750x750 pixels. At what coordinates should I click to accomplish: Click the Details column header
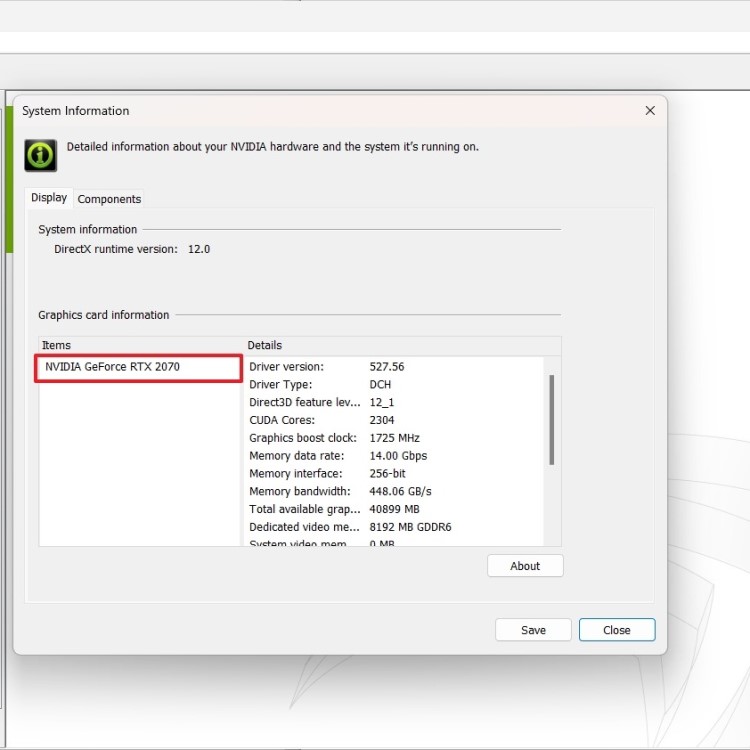[x=400, y=345]
